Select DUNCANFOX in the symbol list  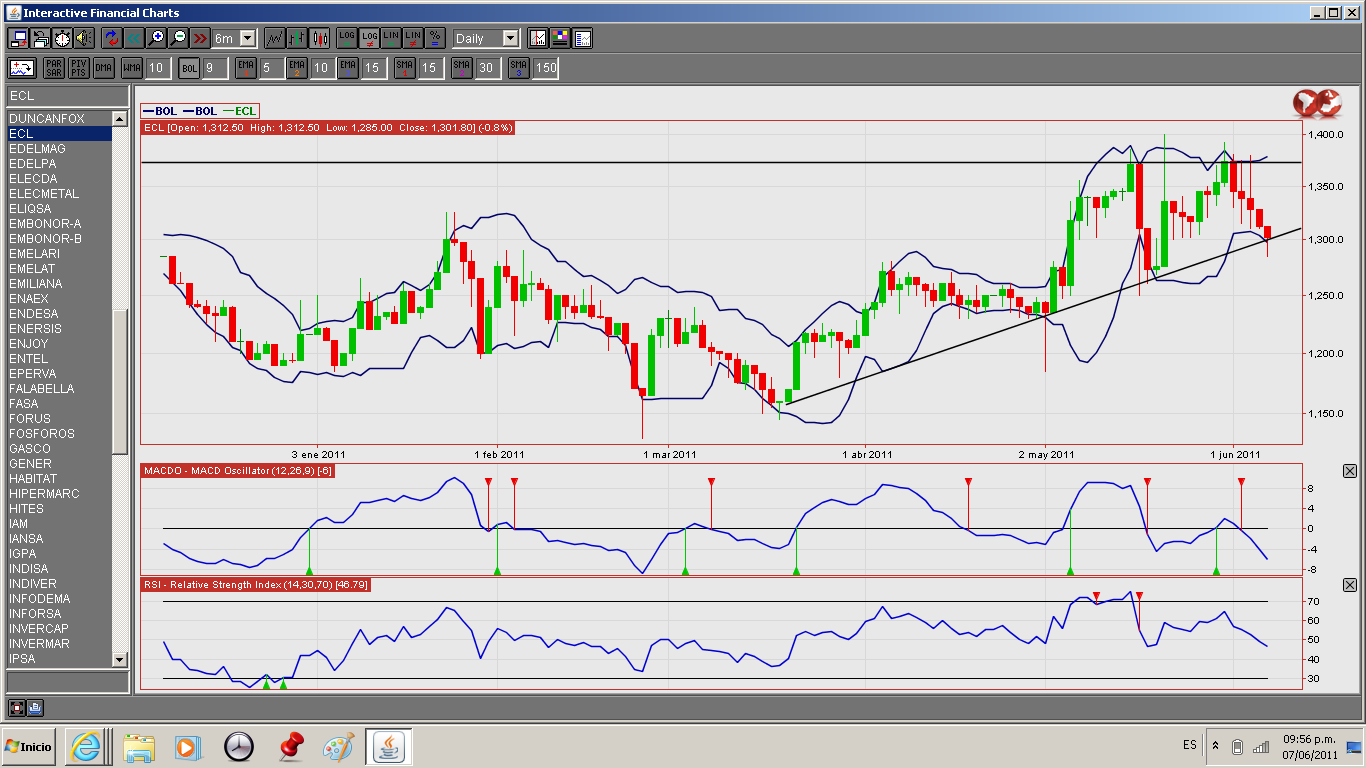pyautogui.click(x=59, y=119)
